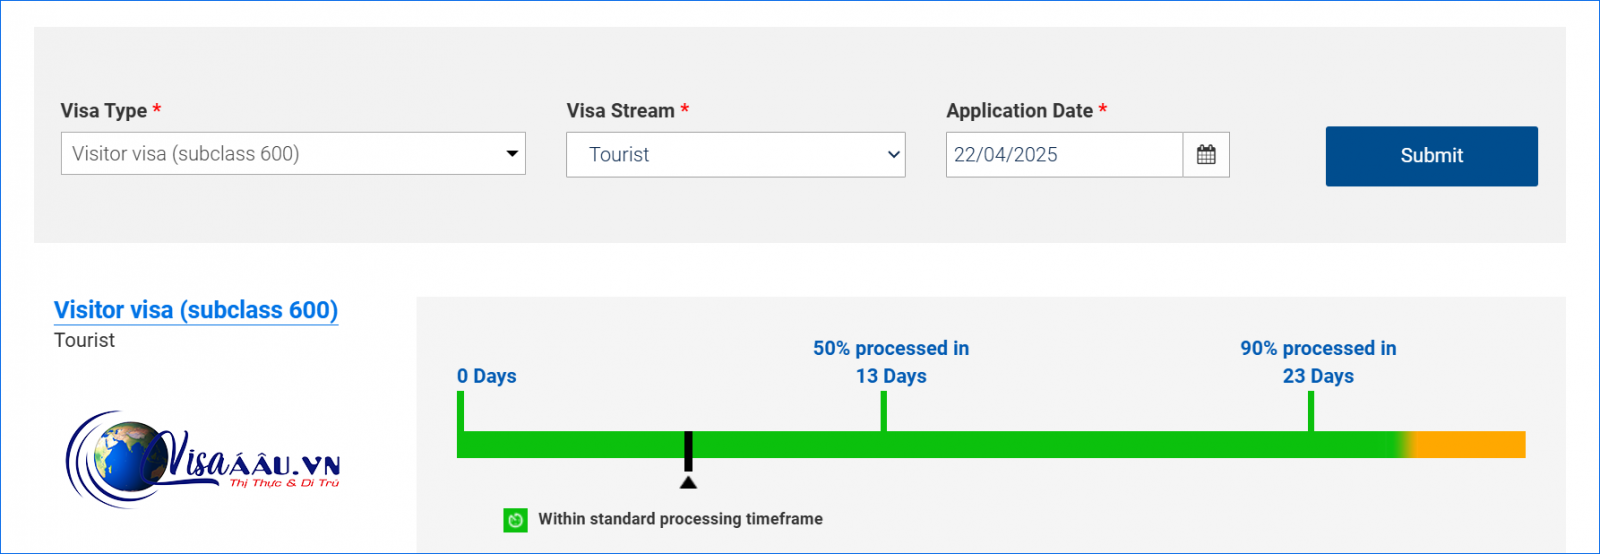Click the black marker on progress bar
1600x554 pixels.
click(688, 451)
